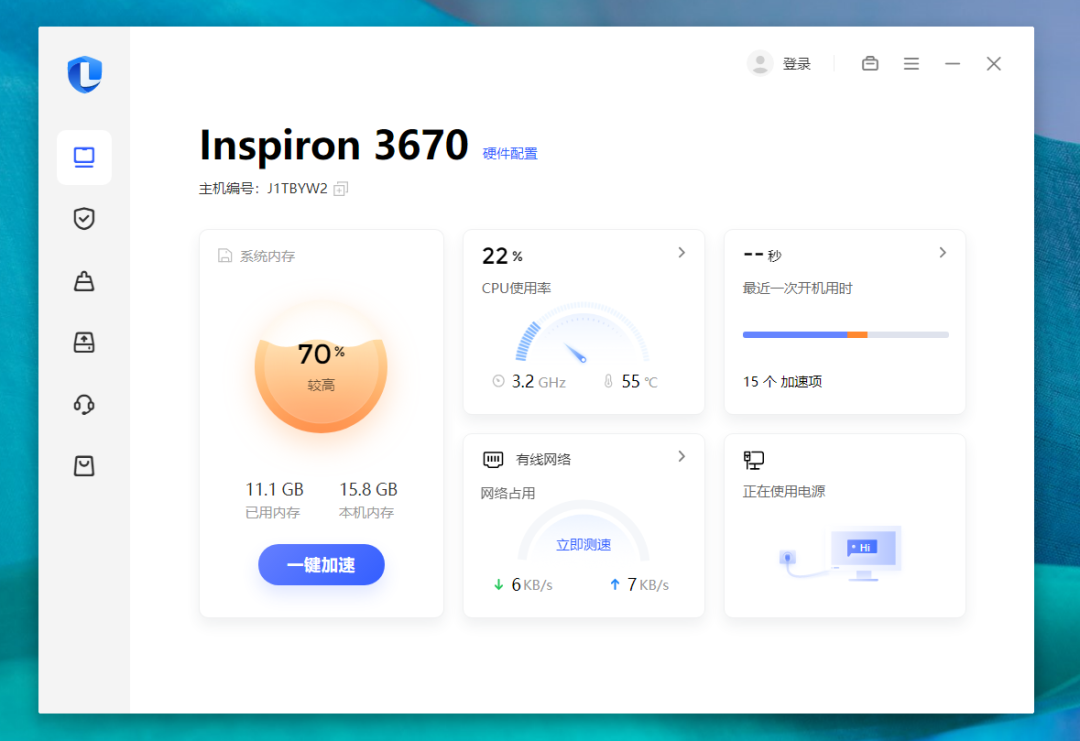Open the app store bag icon
This screenshot has width=1080, height=741.
[x=84, y=466]
